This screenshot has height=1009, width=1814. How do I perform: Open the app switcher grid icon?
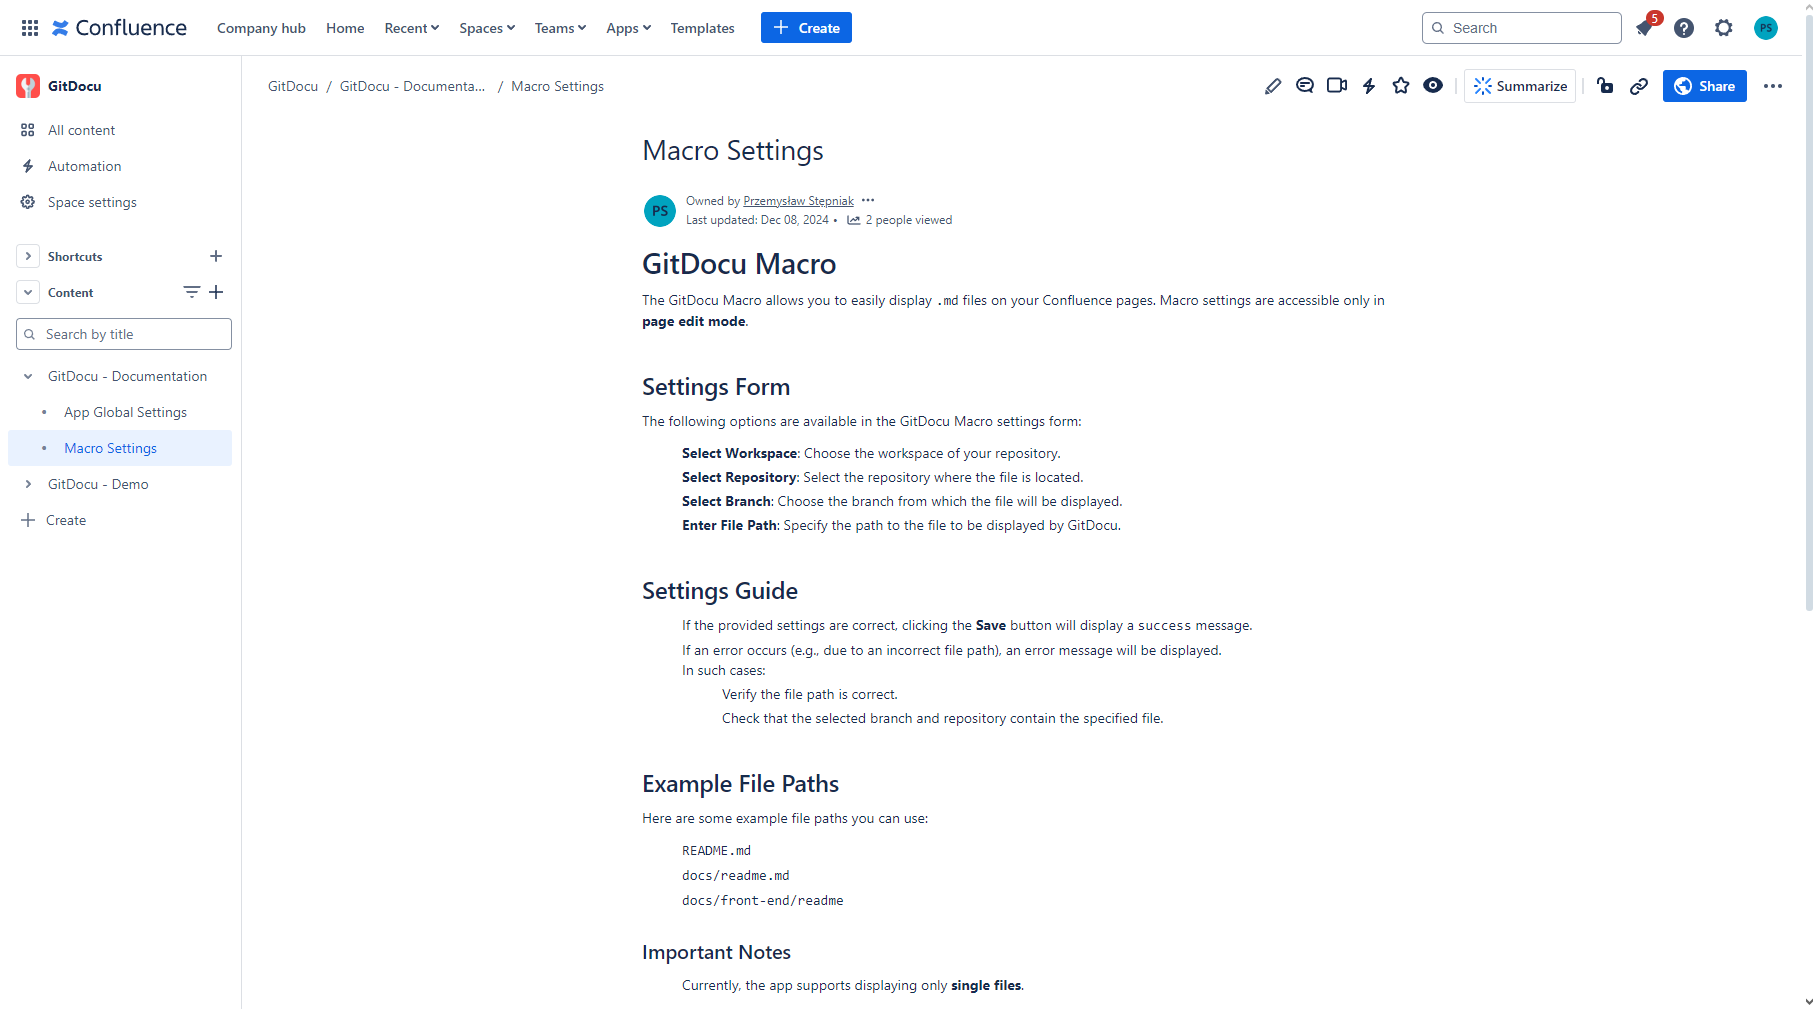pos(30,28)
